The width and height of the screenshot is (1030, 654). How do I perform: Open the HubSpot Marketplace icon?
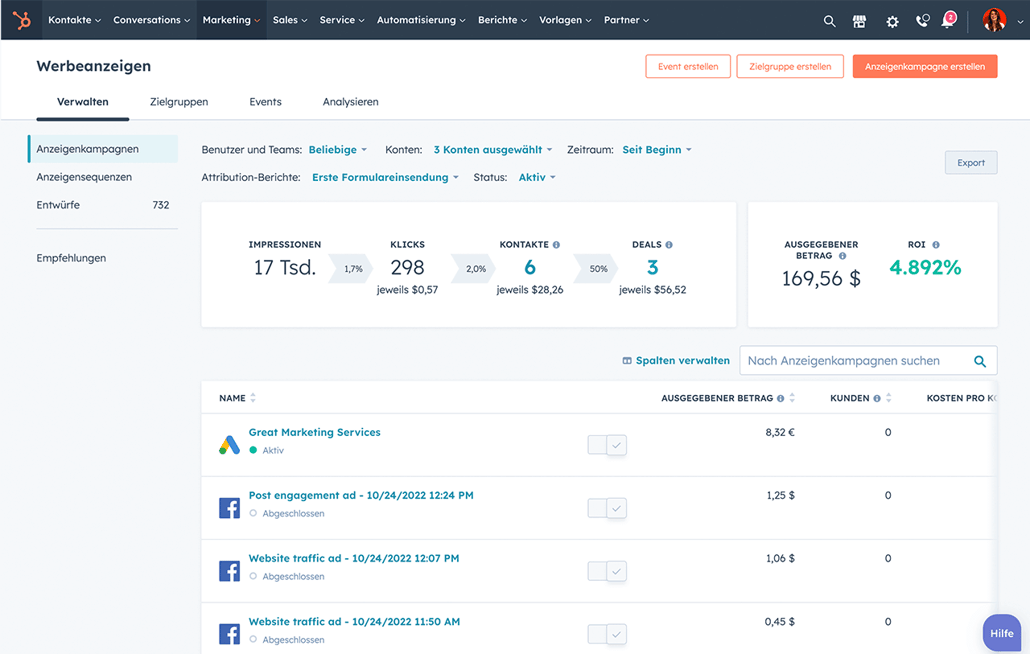point(859,20)
